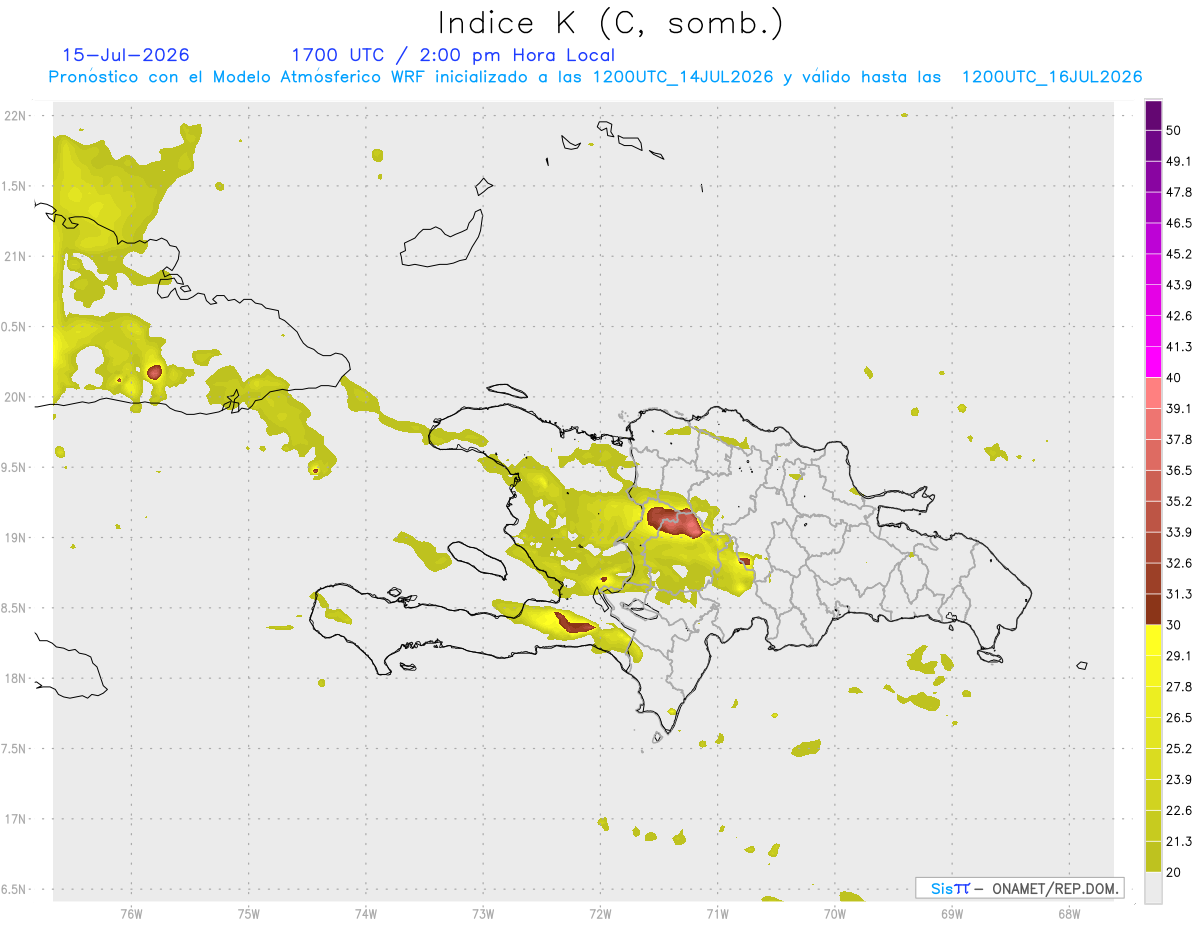Viewport: 1200px width, 927px height.
Task: Click the colorbar label "47.8"
Action: 1180,193
